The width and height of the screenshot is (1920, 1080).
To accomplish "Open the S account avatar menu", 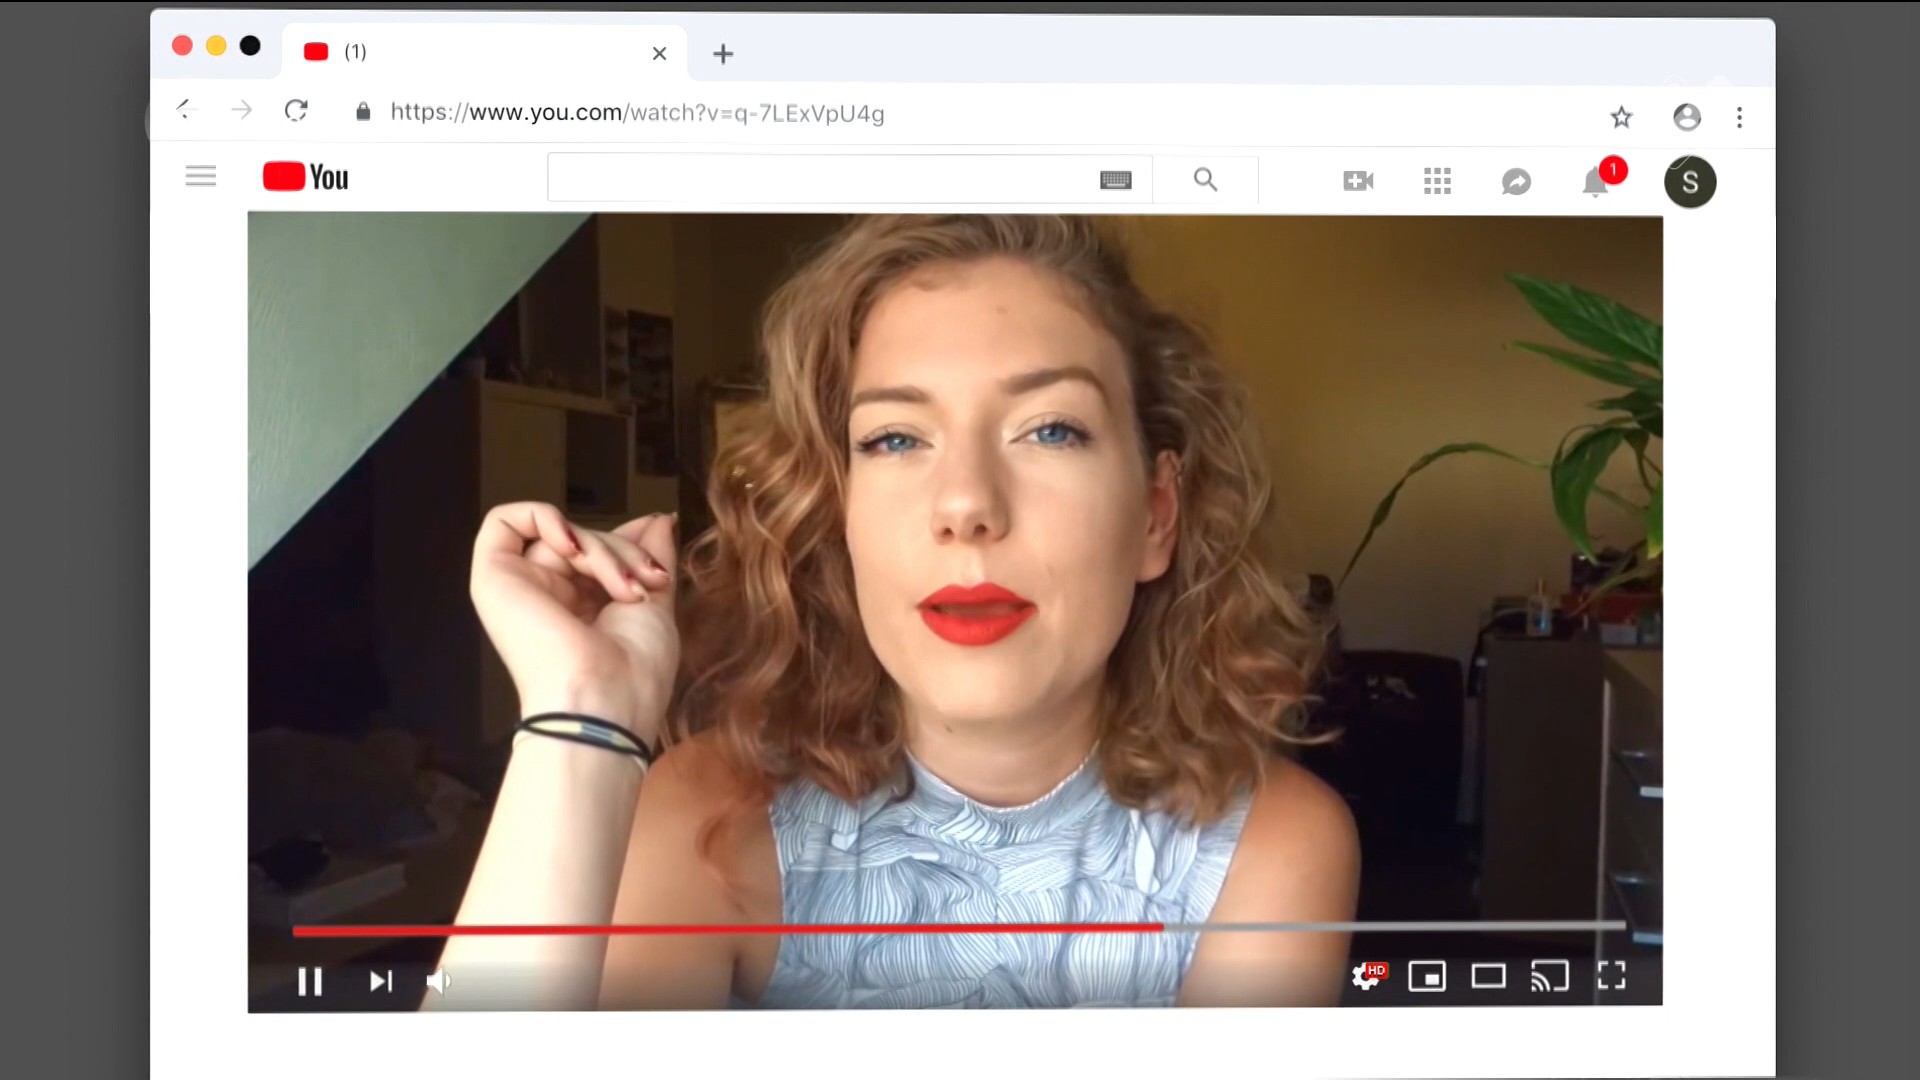I will point(1690,182).
